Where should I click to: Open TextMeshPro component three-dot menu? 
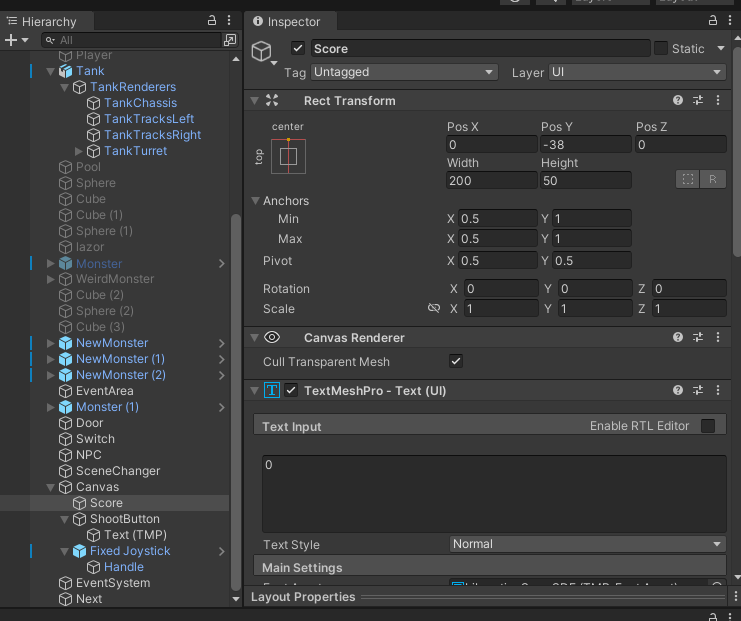point(718,390)
